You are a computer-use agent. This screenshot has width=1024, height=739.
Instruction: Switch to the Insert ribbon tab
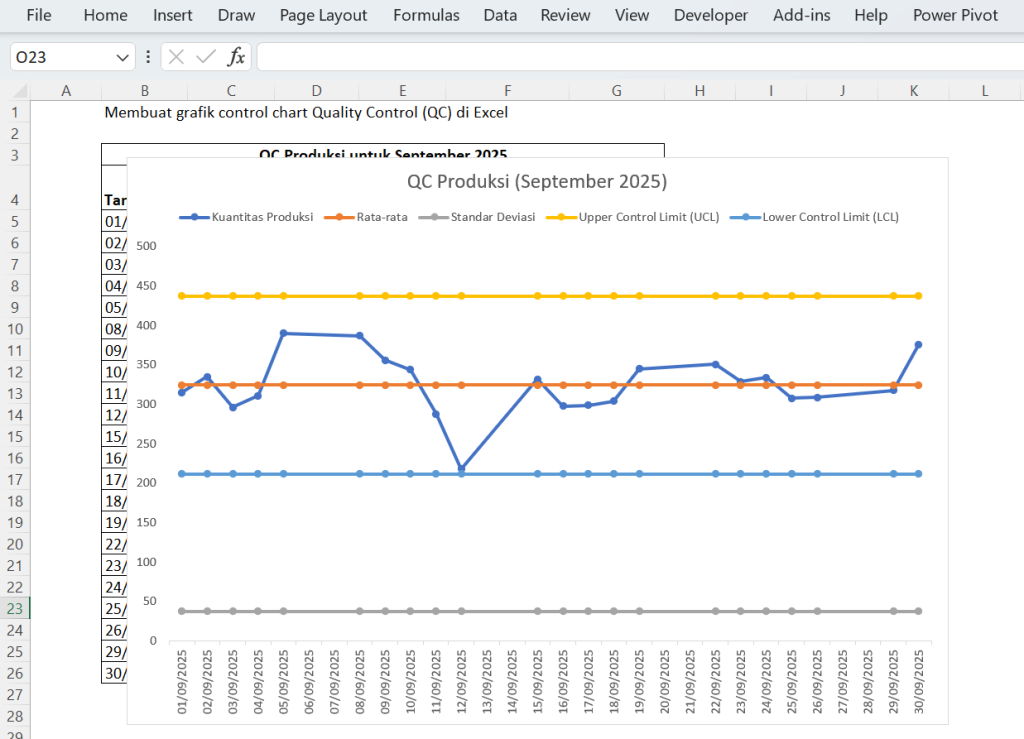point(173,15)
